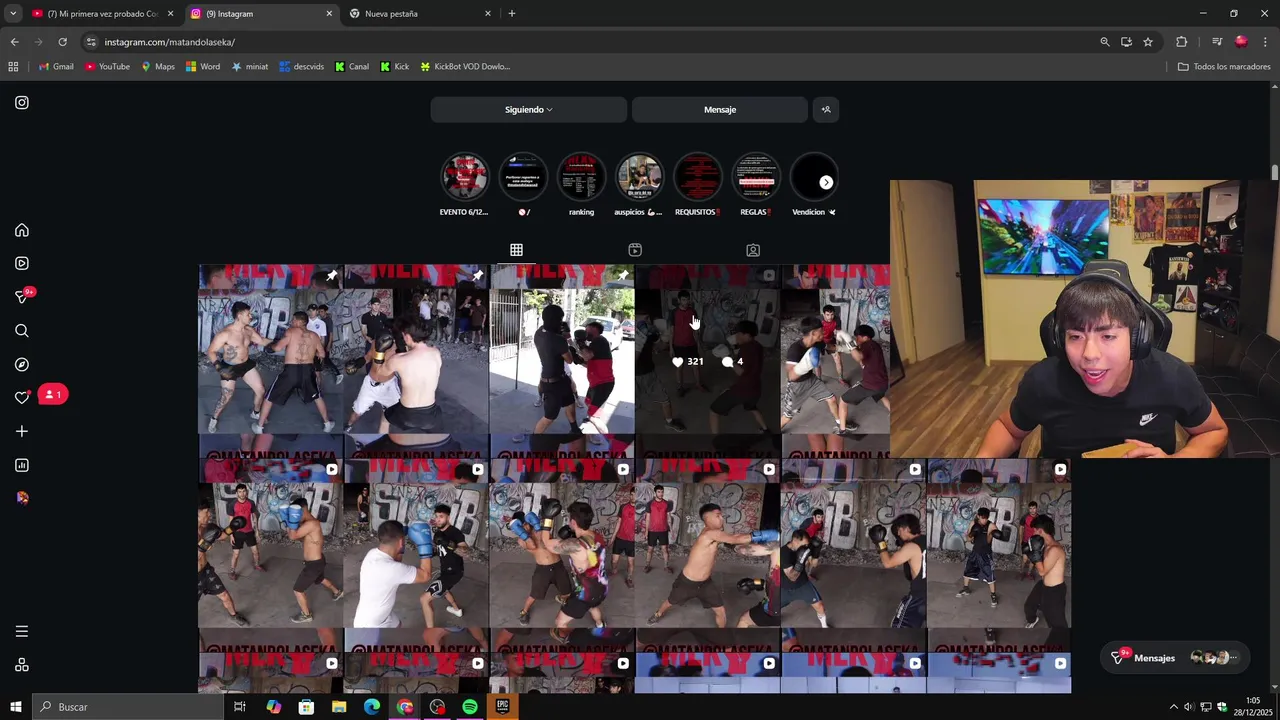Image resolution: width=1280 pixels, height=720 pixels.
Task: Create a new post with plus icon
Action: 22,431
